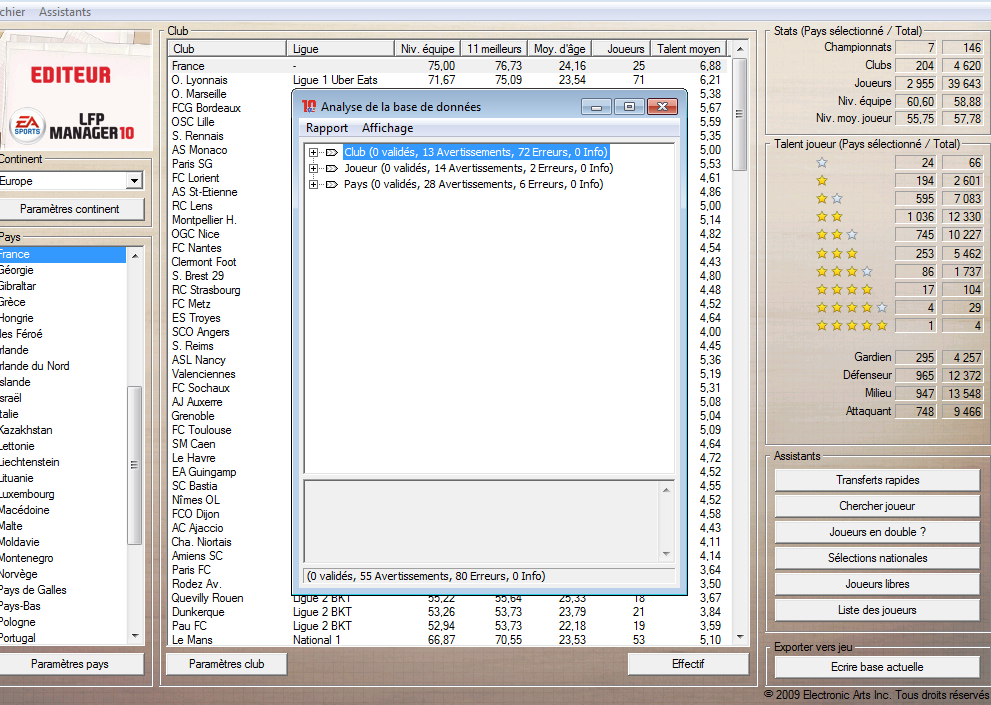Select Le Mans row in the club table

(x=447, y=640)
